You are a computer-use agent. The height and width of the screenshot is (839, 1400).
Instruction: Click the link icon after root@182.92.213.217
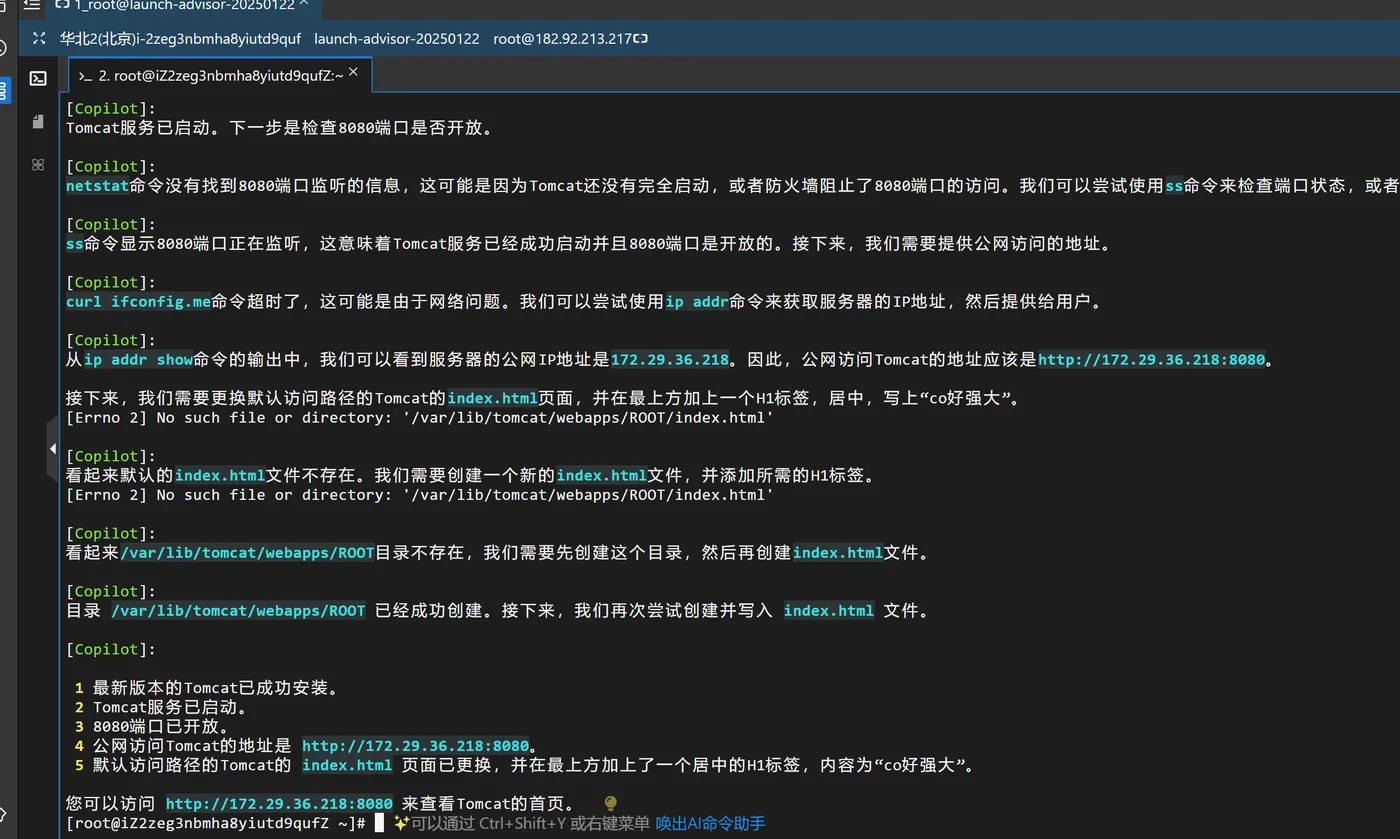tap(641, 39)
